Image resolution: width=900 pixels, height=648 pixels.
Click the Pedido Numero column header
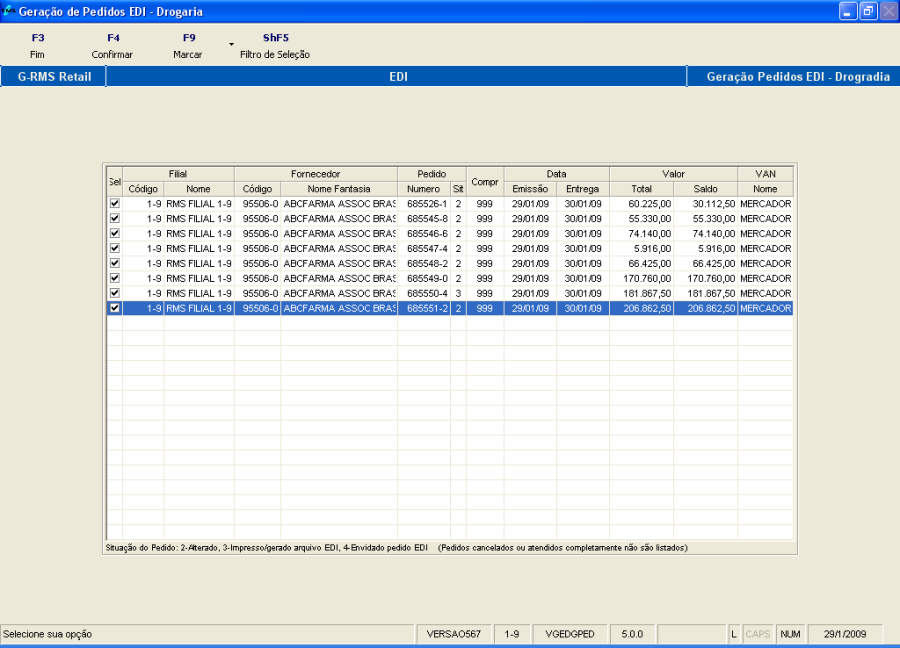pyautogui.click(x=424, y=189)
